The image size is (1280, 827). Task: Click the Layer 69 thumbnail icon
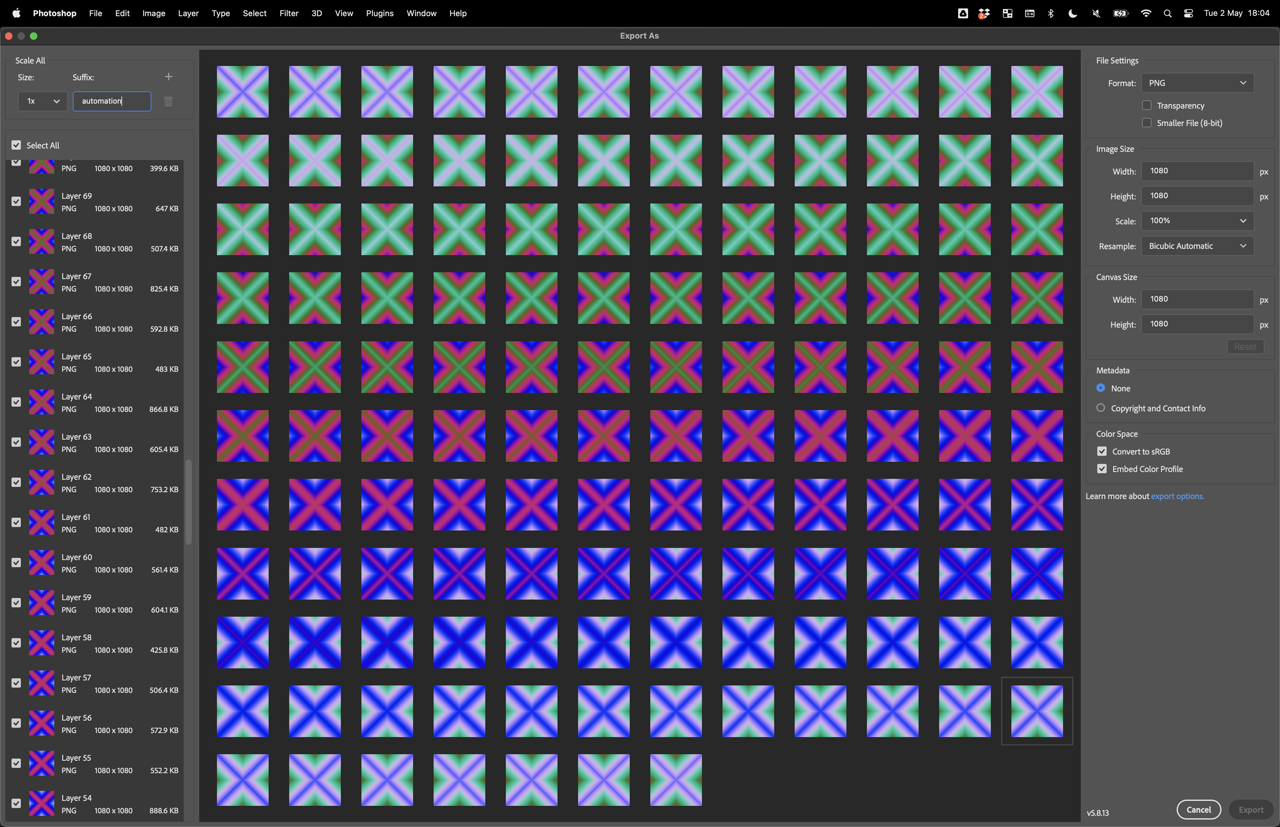coord(41,202)
